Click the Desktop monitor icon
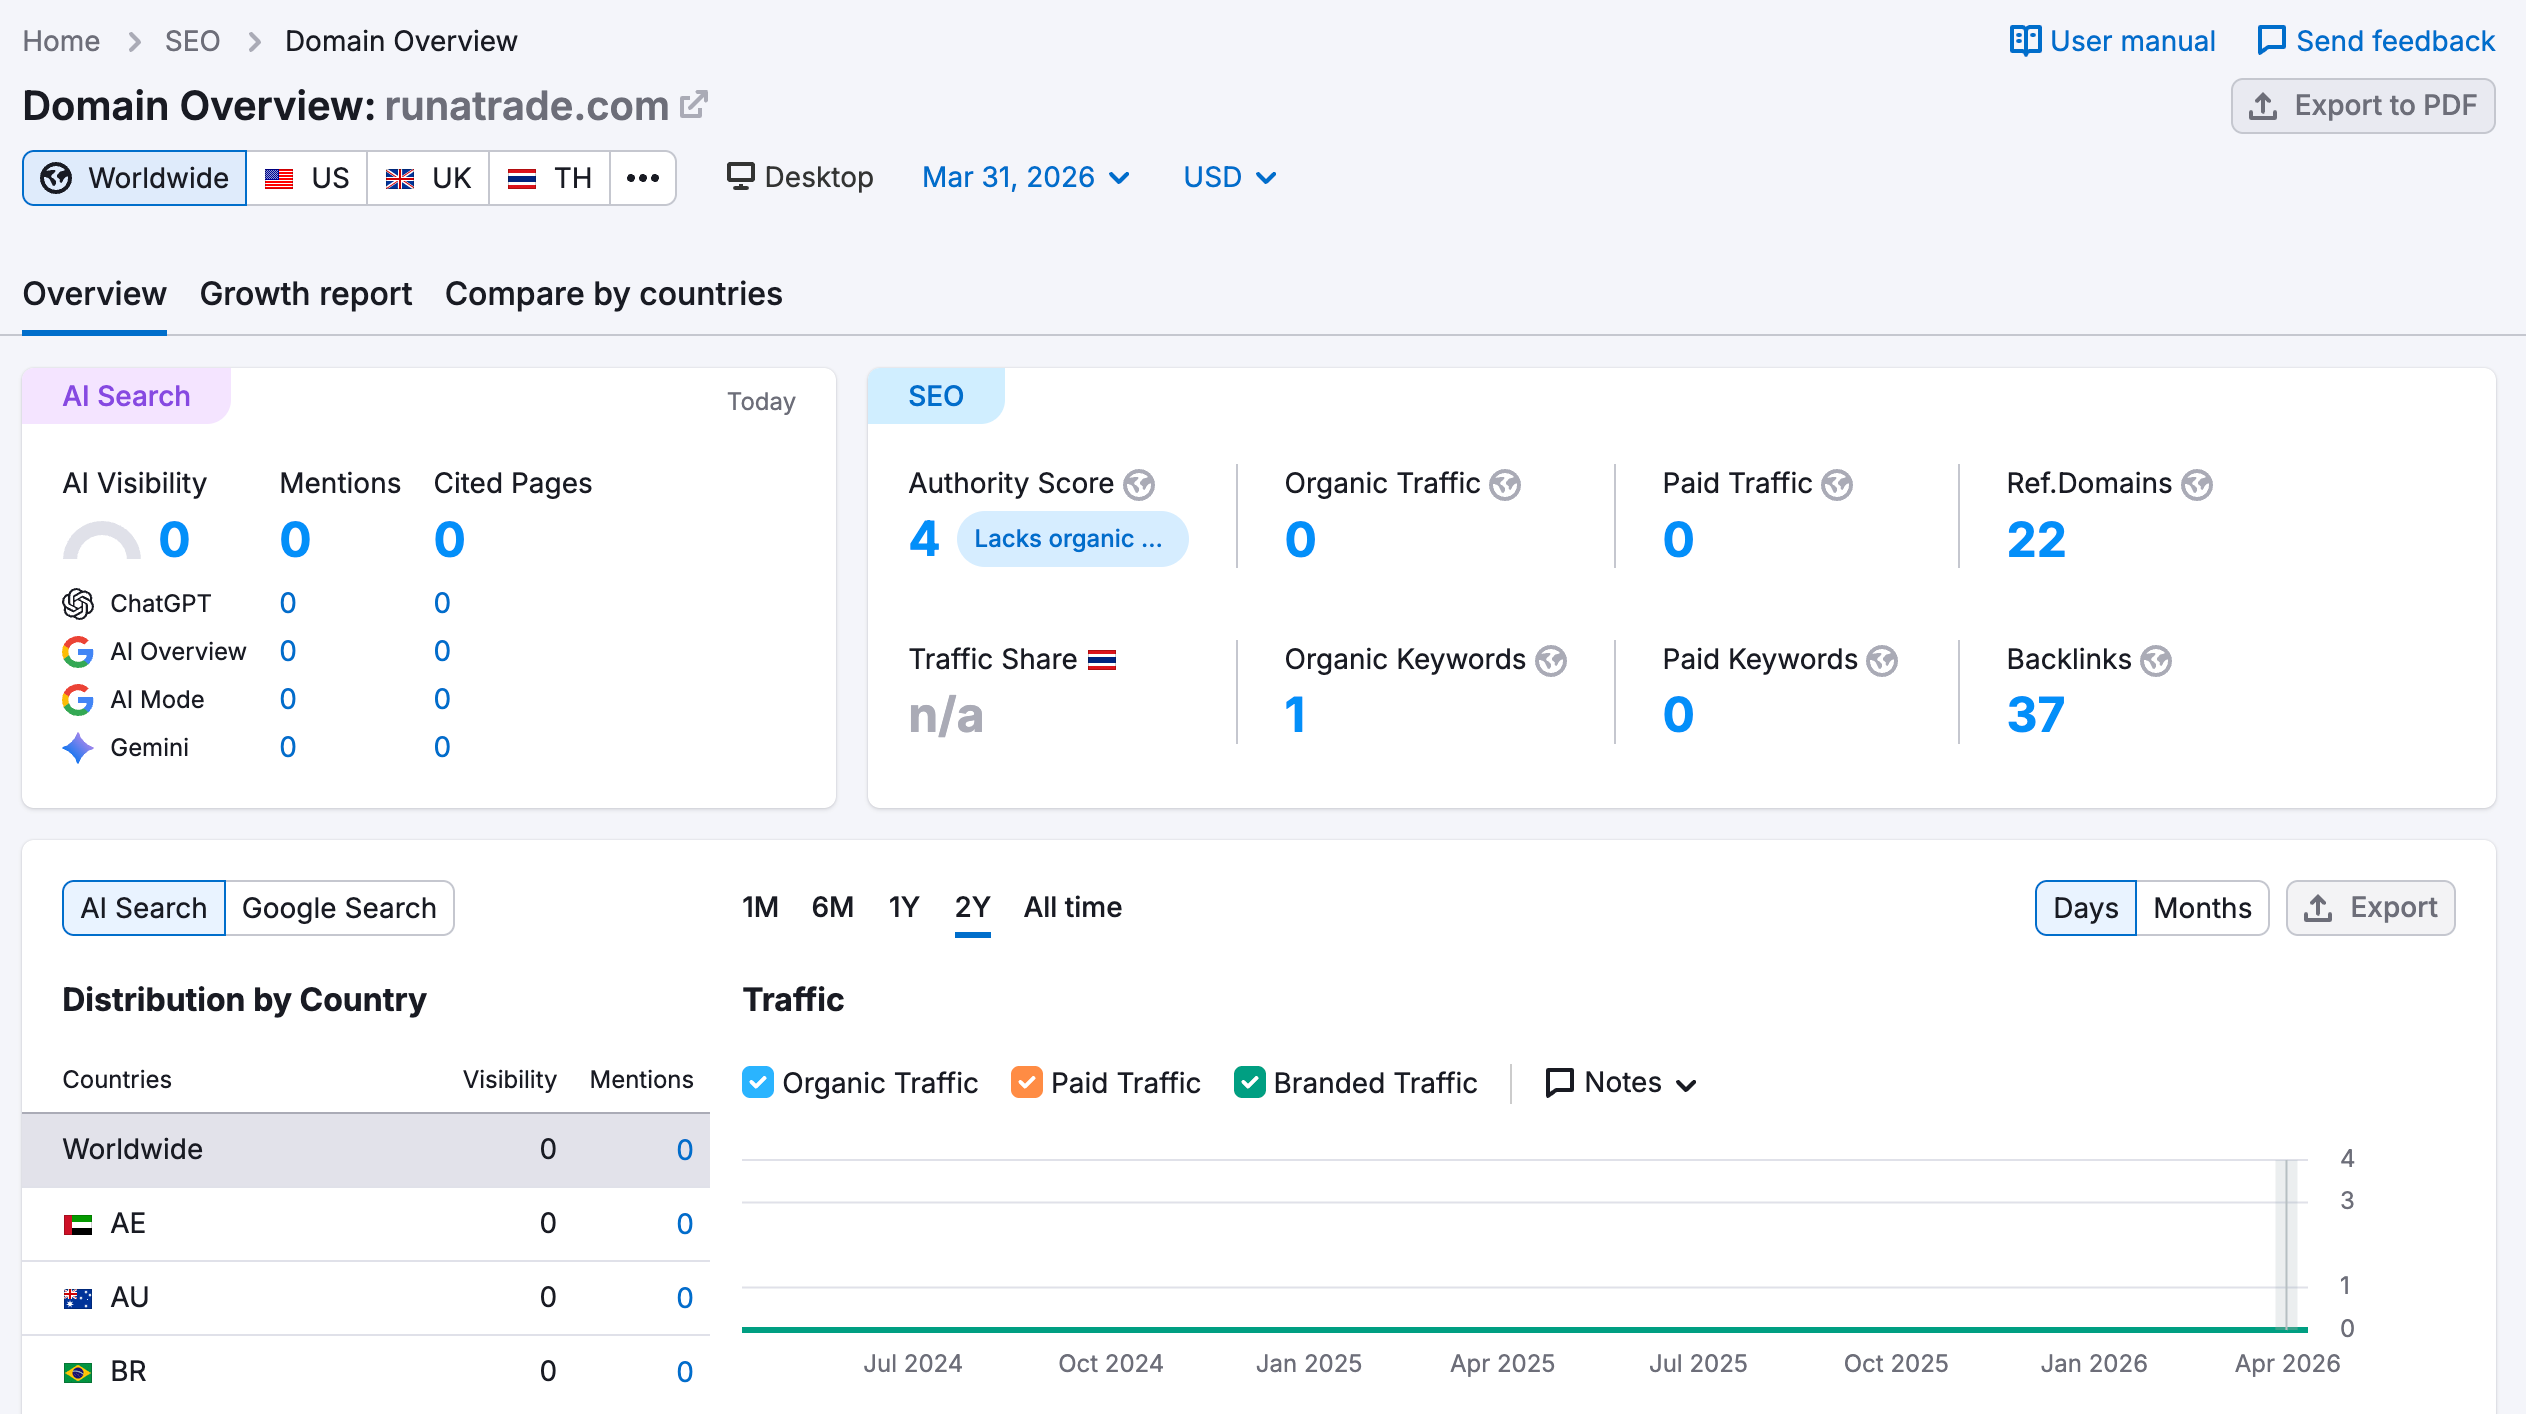This screenshot has width=2526, height=1414. [x=740, y=177]
